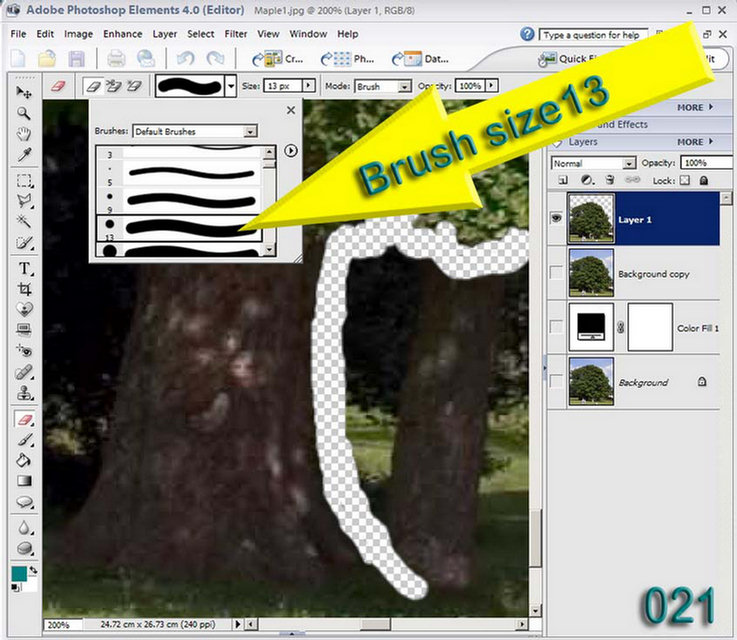This screenshot has height=640, width=737.
Task: Open the Enhance menu
Action: coord(123,34)
